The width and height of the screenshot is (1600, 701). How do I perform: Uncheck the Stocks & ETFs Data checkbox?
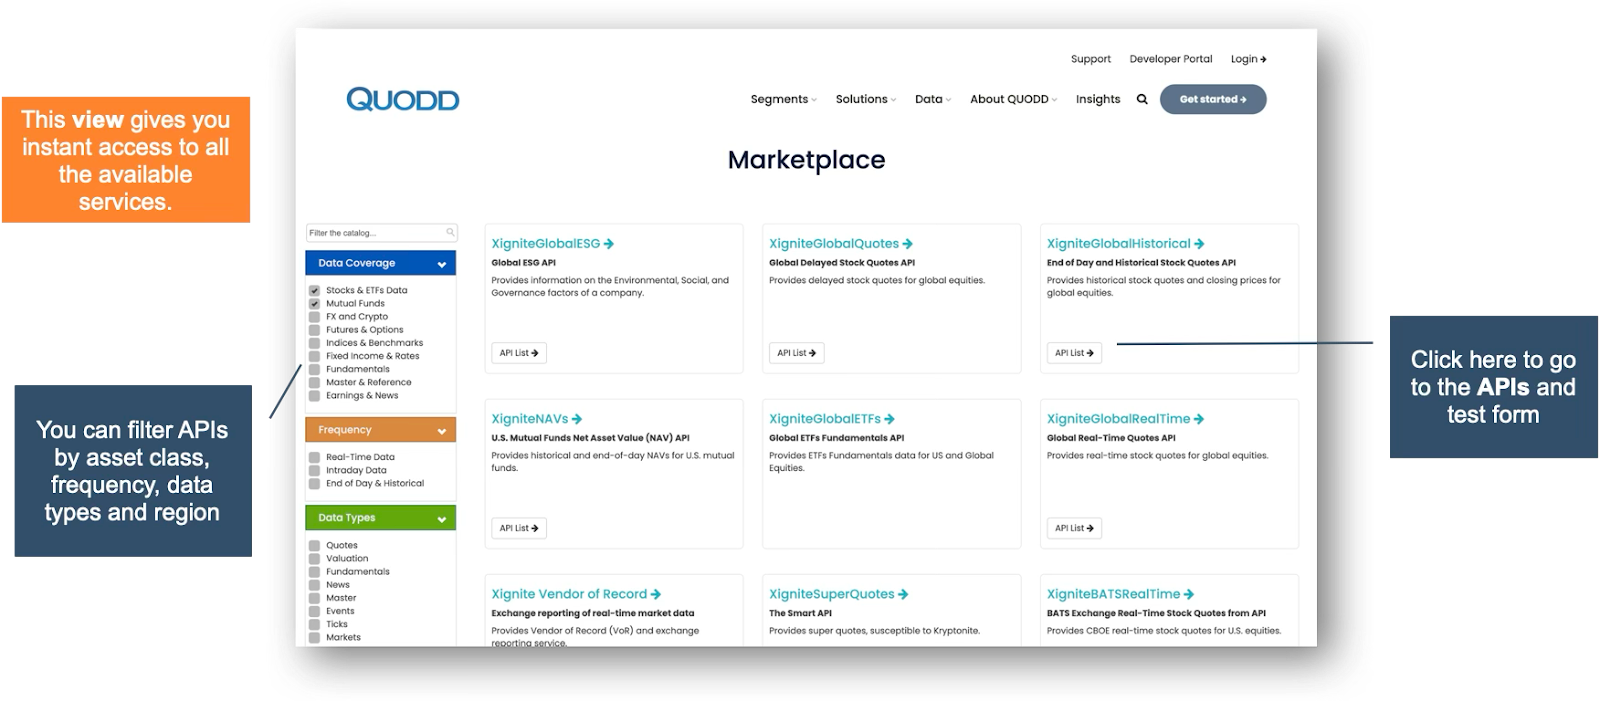(314, 291)
